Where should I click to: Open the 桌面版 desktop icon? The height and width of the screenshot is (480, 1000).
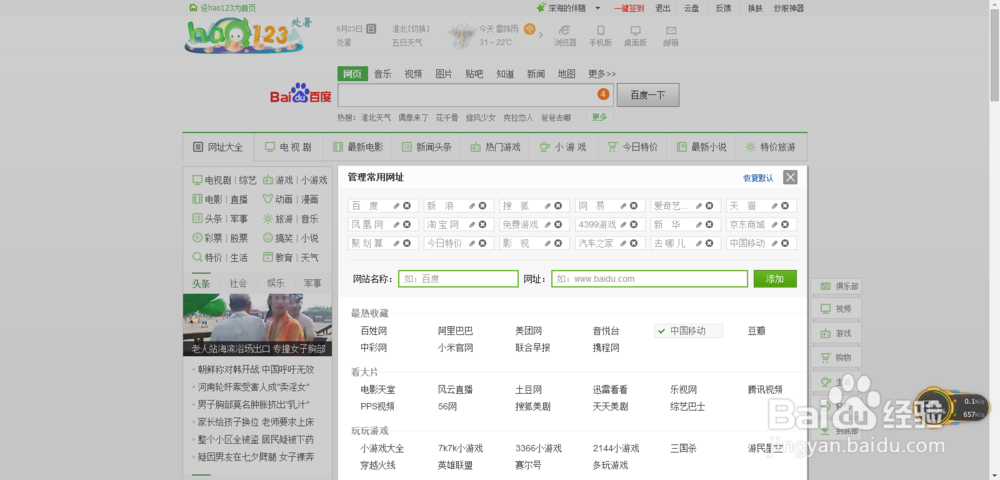point(635,35)
